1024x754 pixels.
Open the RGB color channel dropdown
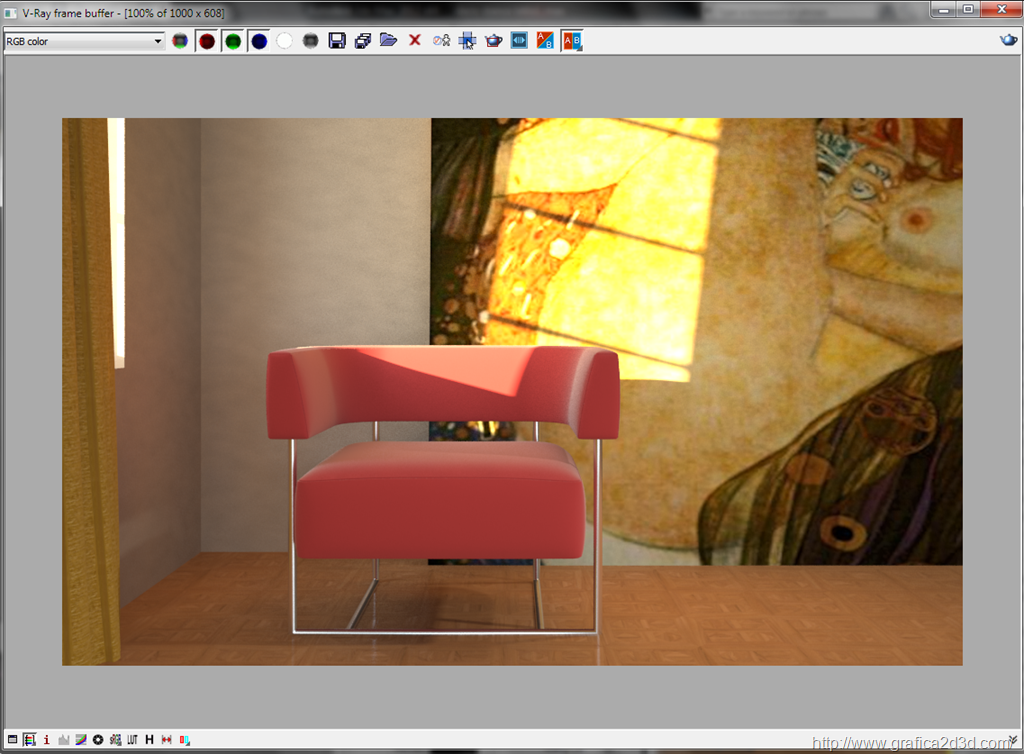point(84,41)
